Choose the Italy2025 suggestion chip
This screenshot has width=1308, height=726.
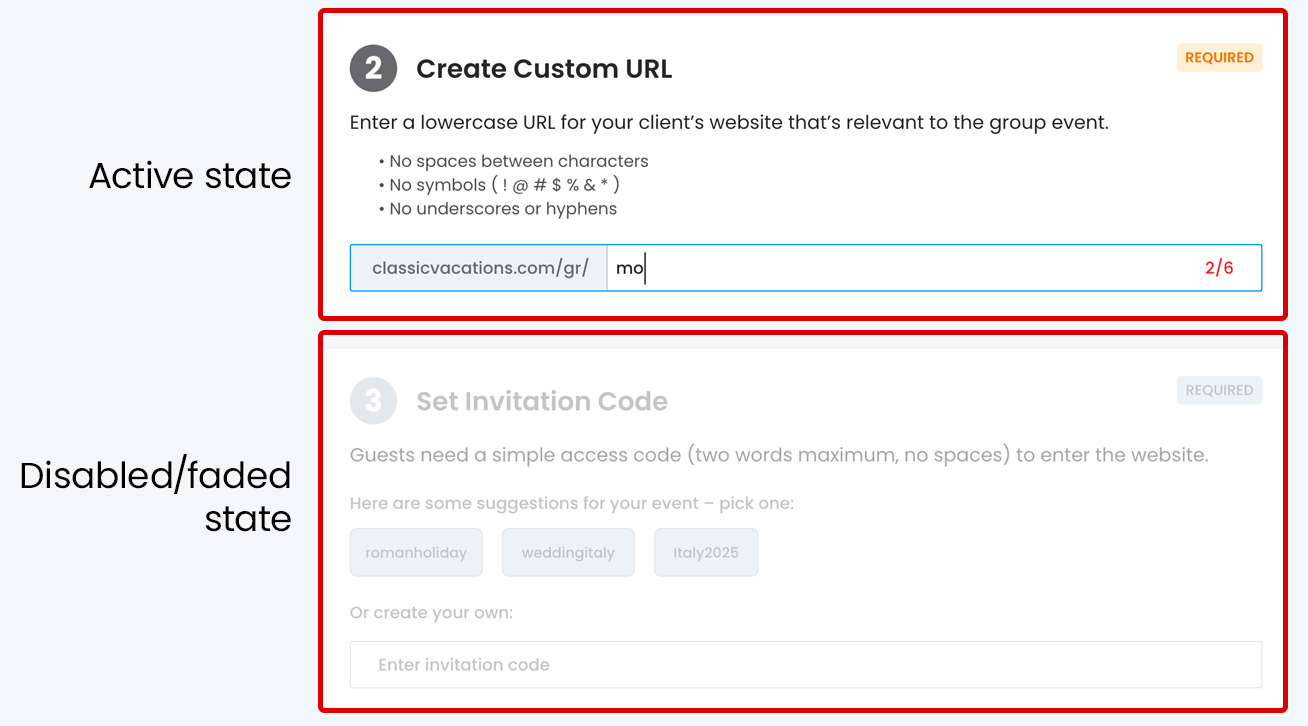706,552
